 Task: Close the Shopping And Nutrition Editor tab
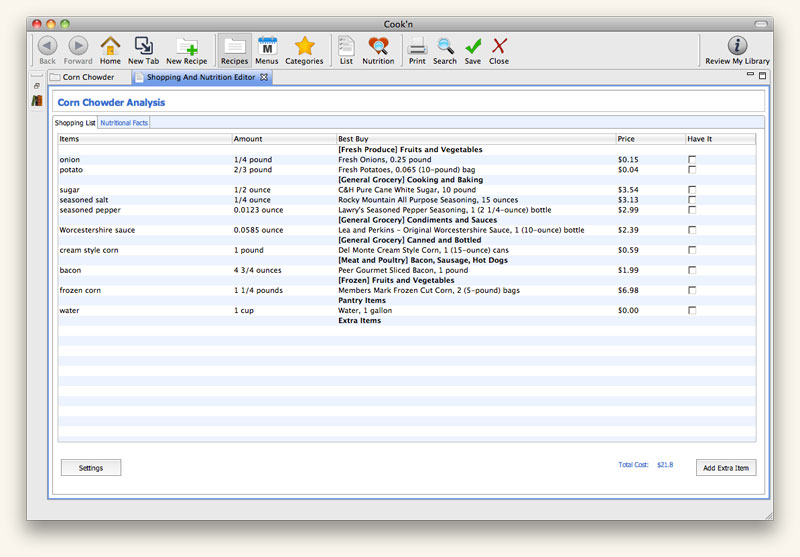pos(264,77)
